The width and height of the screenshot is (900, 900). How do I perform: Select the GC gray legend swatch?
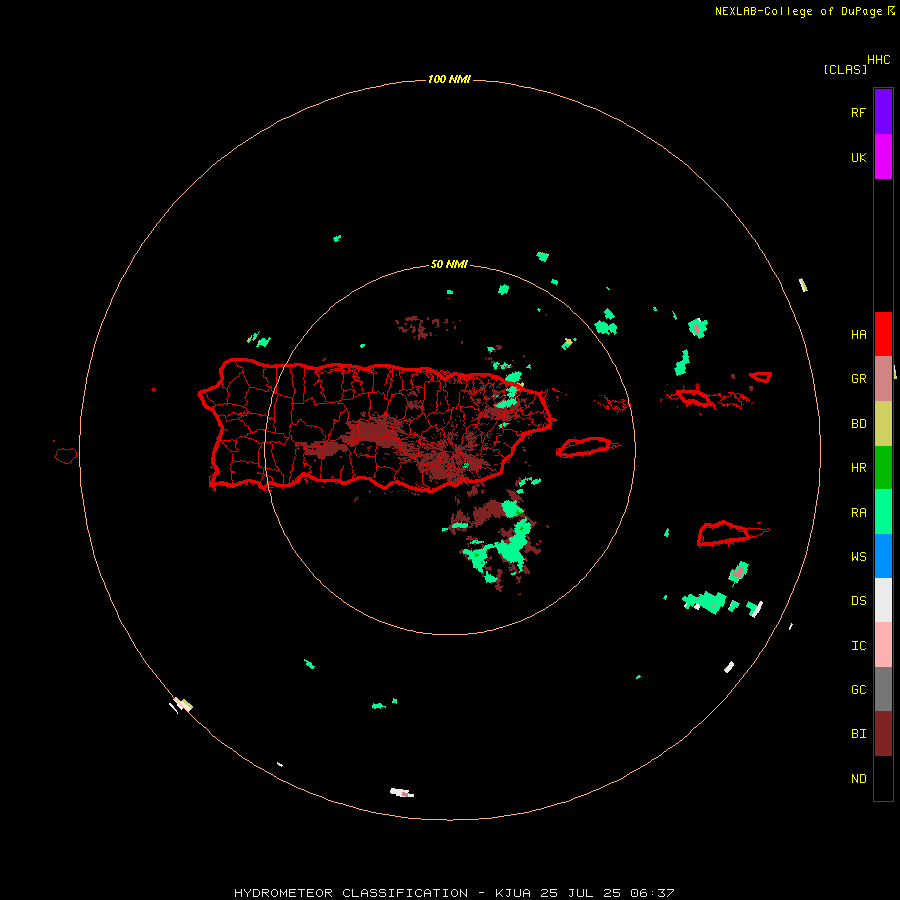(883, 689)
